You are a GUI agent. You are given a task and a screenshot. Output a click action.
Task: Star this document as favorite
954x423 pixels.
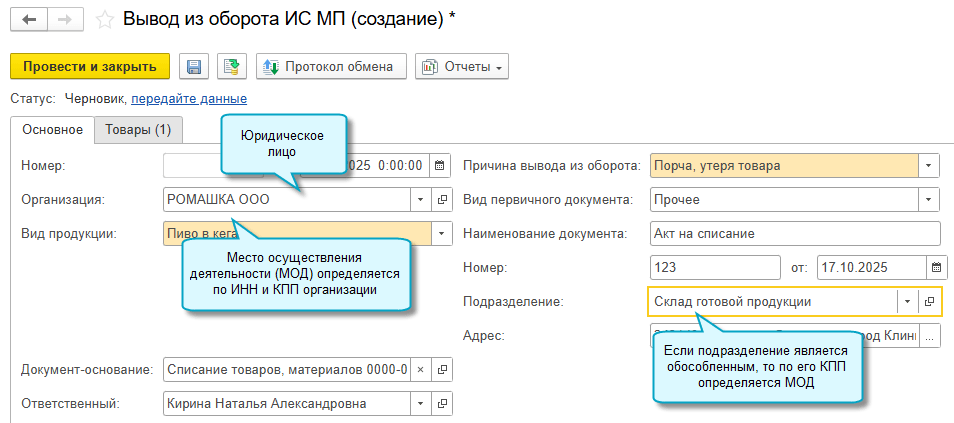point(105,19)
